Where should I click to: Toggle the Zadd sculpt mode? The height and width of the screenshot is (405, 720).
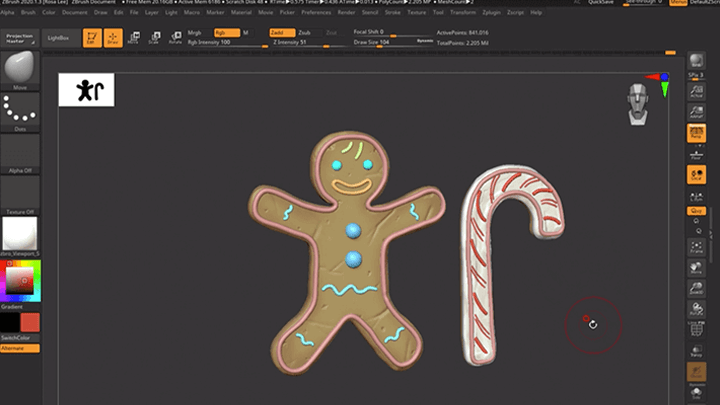tap(282, 33)
